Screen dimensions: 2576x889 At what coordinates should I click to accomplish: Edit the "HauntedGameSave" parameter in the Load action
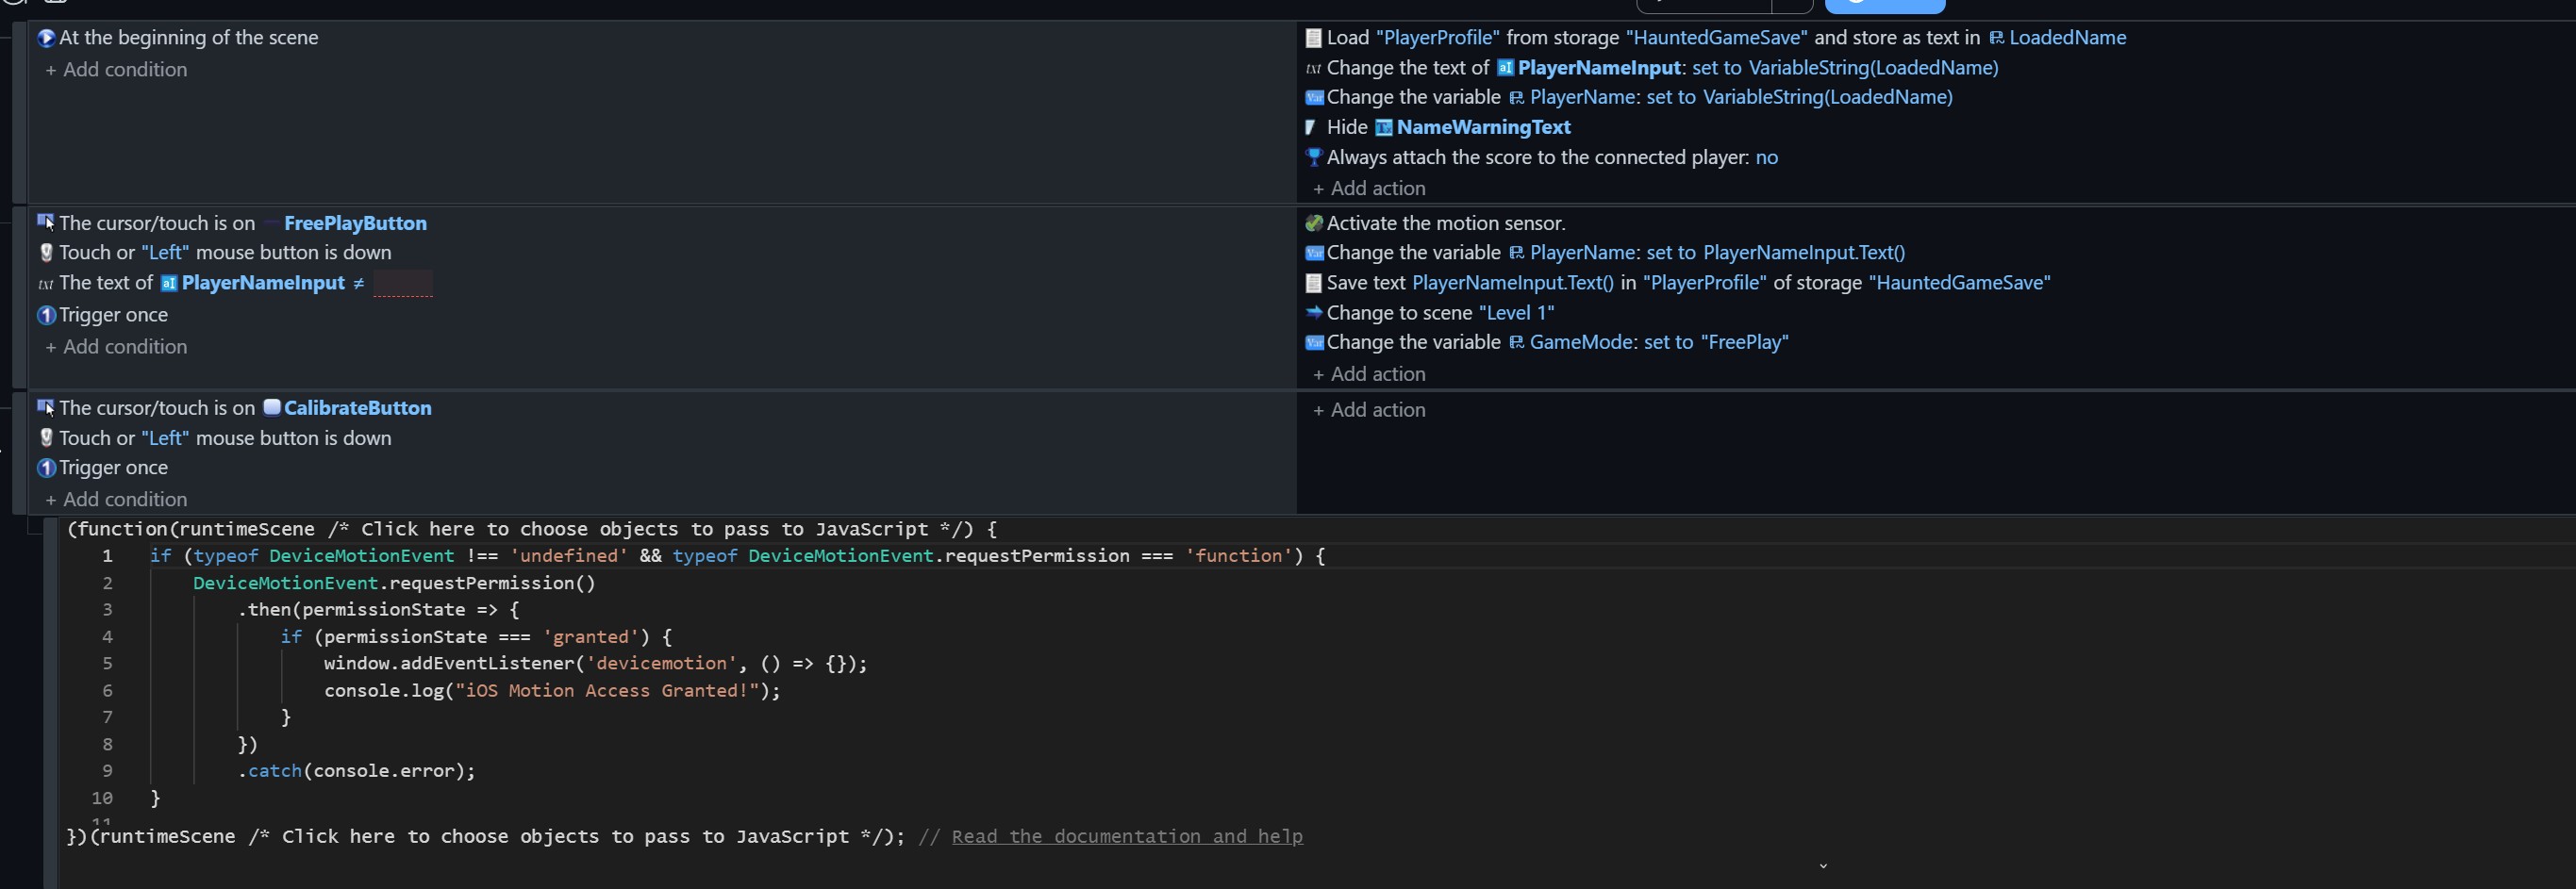coord(1716,38)
